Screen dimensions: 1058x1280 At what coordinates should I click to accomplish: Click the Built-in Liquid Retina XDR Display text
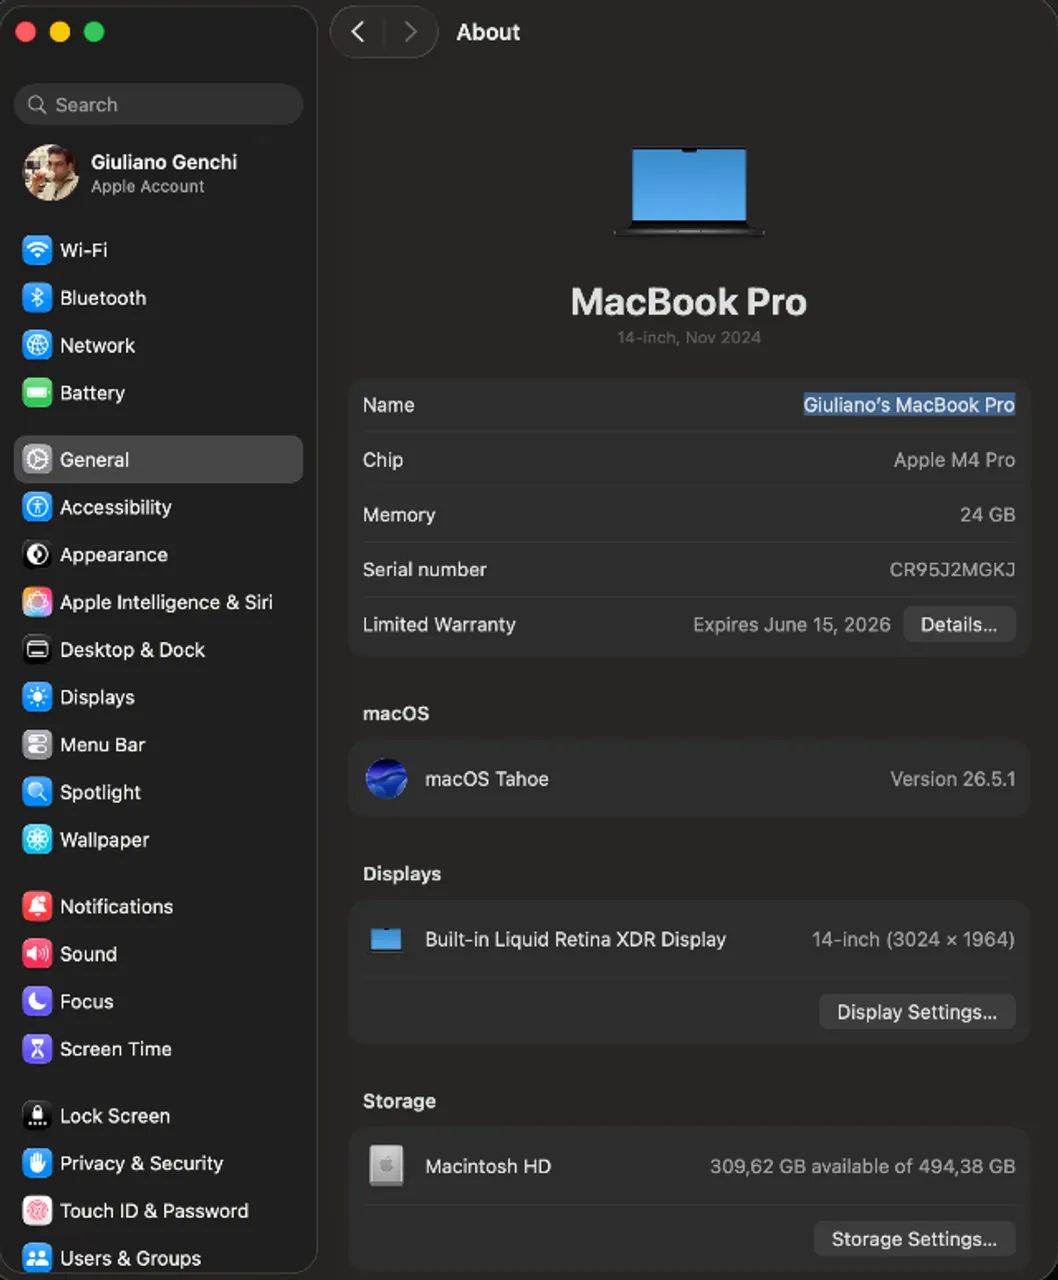(x=575, y=940)
